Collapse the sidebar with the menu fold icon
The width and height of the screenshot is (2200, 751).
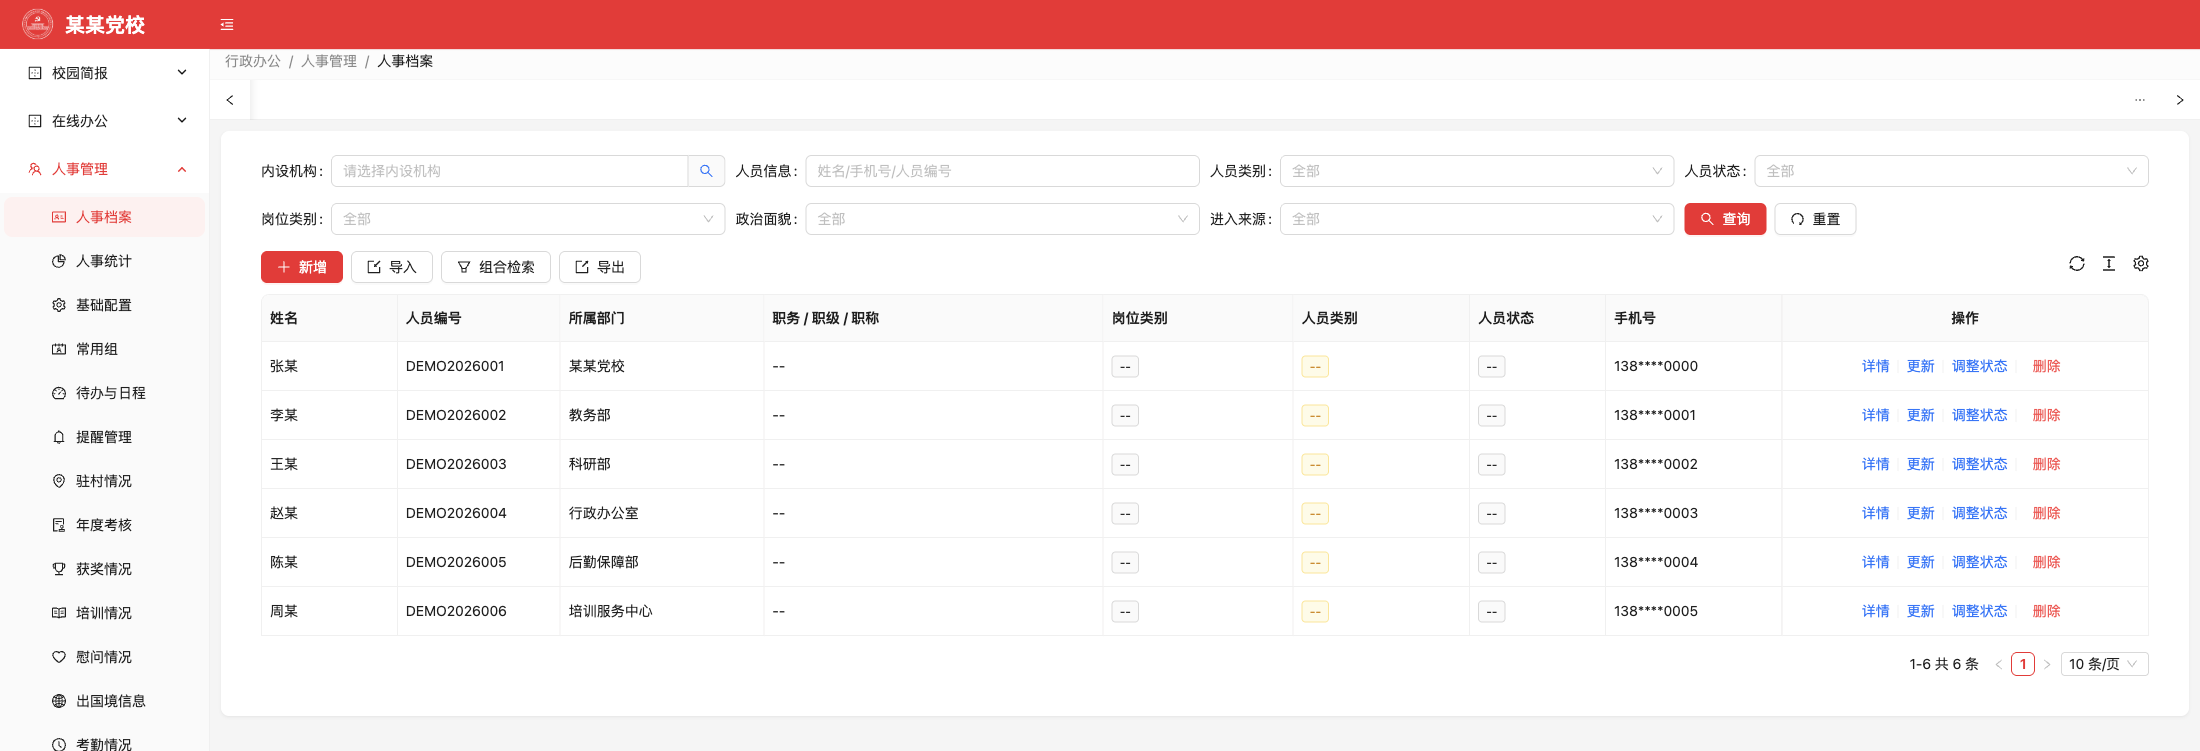227,25
